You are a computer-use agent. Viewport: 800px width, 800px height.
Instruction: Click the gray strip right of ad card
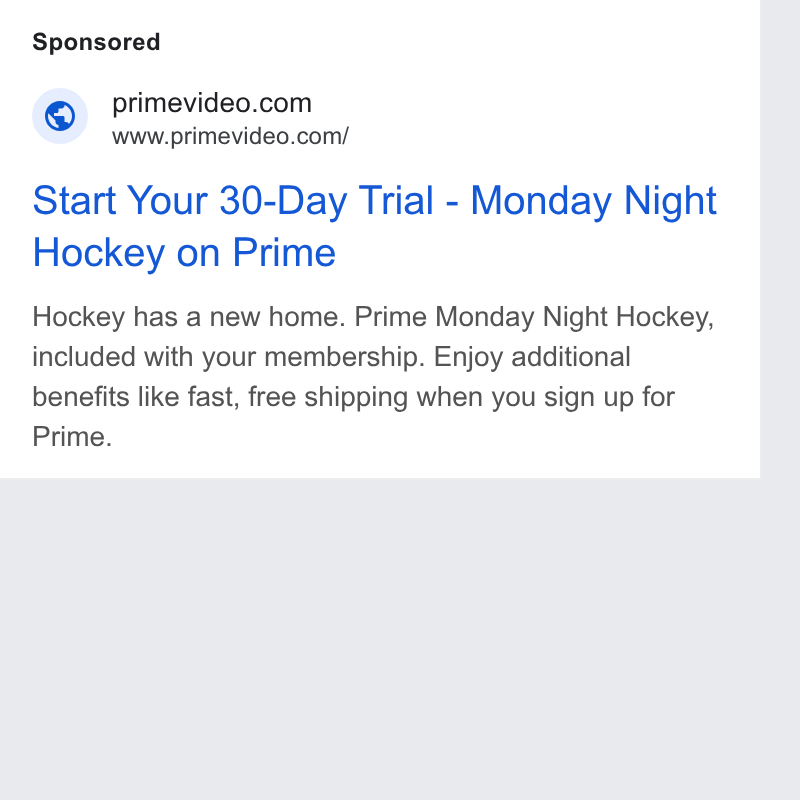tap(780, 239)
